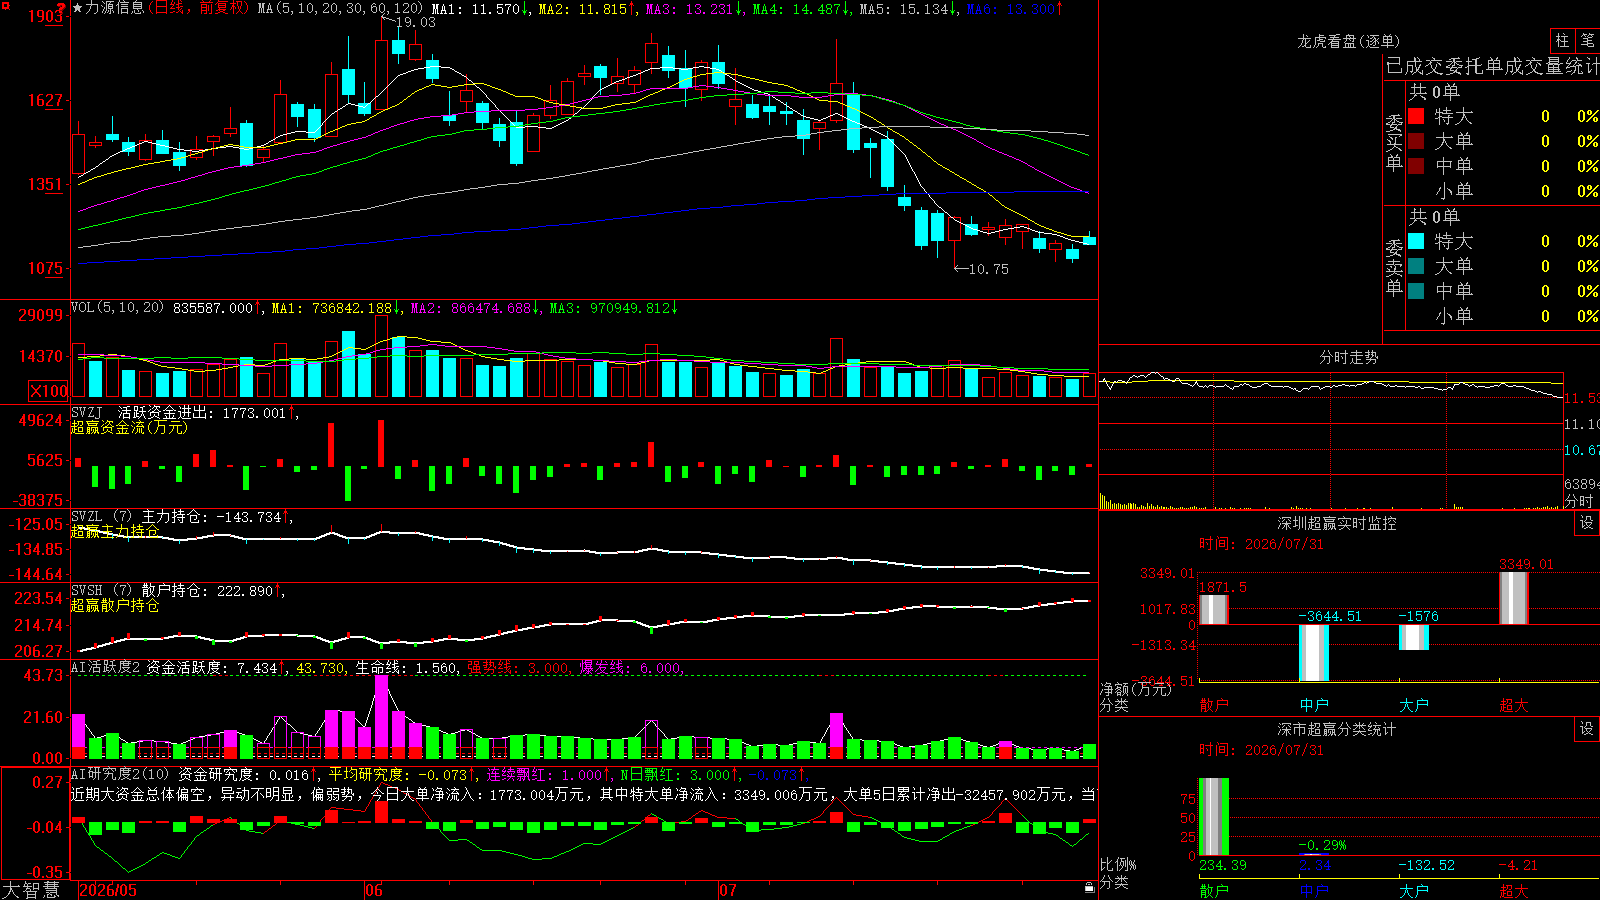
Task: Click the 中户 bar in 深圳超赢实时监控
Action: (x=1313, y=653)
